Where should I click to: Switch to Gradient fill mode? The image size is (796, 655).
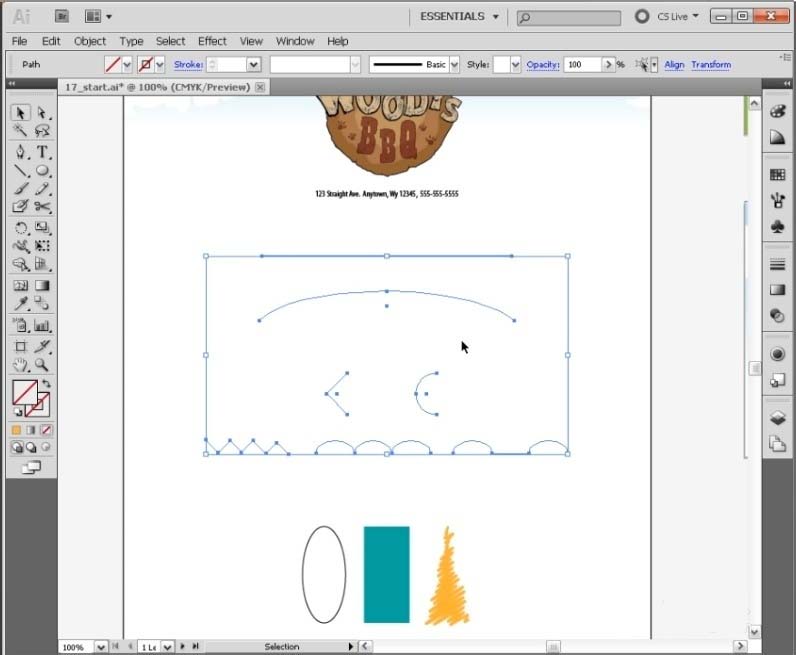31,430
